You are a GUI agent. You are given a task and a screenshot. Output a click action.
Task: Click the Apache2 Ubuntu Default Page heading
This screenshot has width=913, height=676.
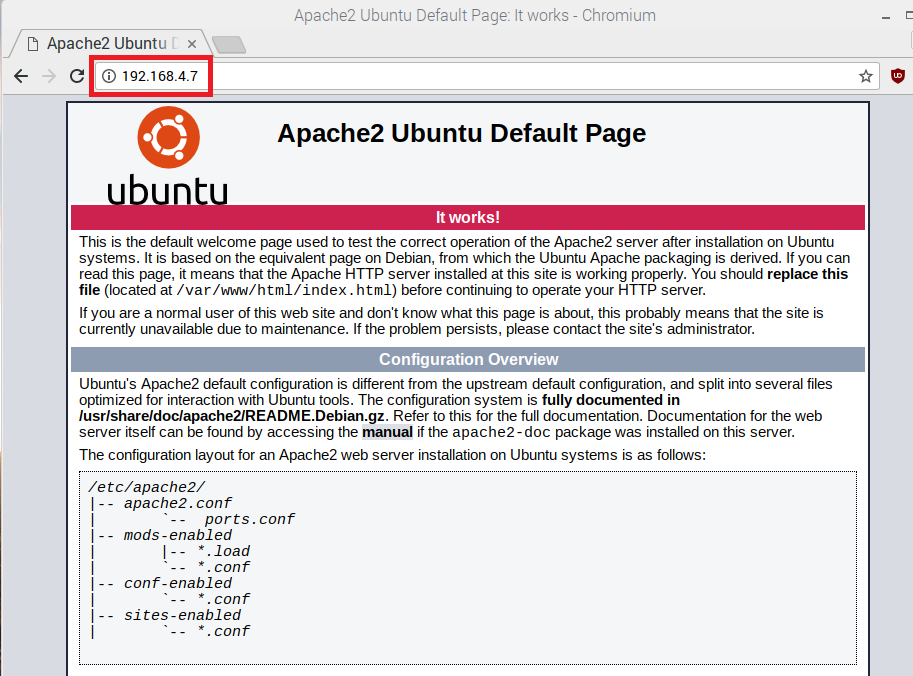click(x=462, y=133)
